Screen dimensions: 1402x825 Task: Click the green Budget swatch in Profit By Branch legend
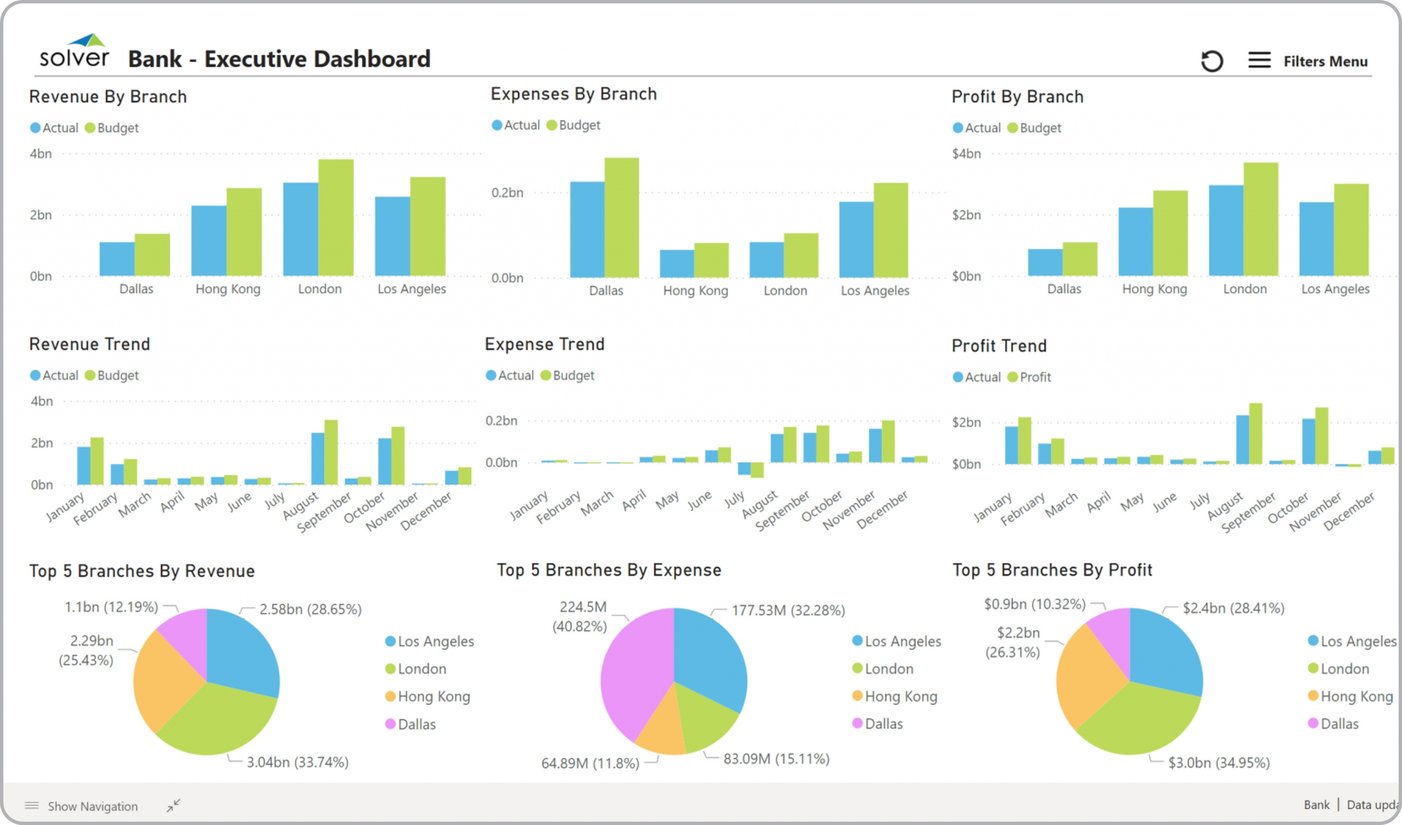click(x=1014, y=127)
